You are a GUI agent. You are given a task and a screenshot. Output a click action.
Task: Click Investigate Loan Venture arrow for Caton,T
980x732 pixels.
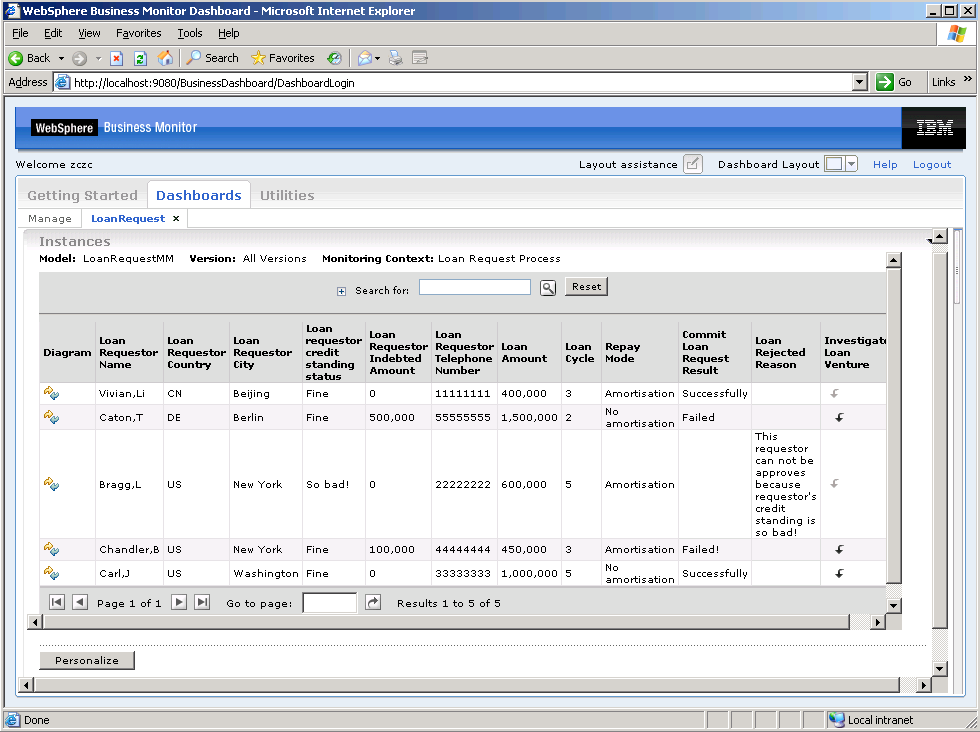tap(839, 417)
